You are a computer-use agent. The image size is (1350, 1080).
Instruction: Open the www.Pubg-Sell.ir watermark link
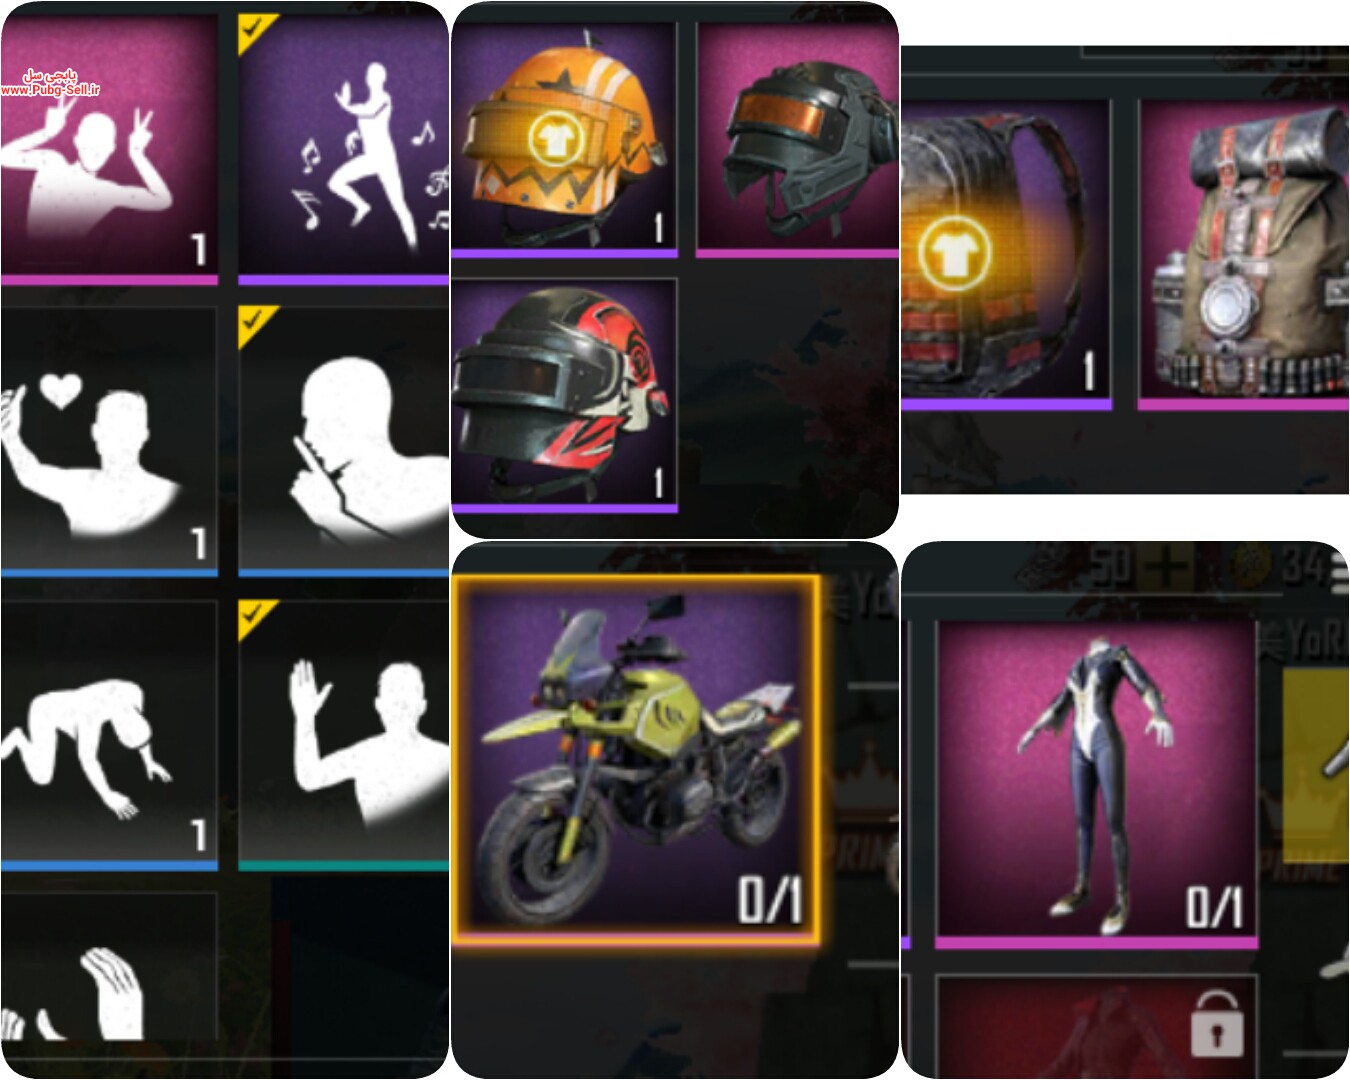[x=49, y=90]
